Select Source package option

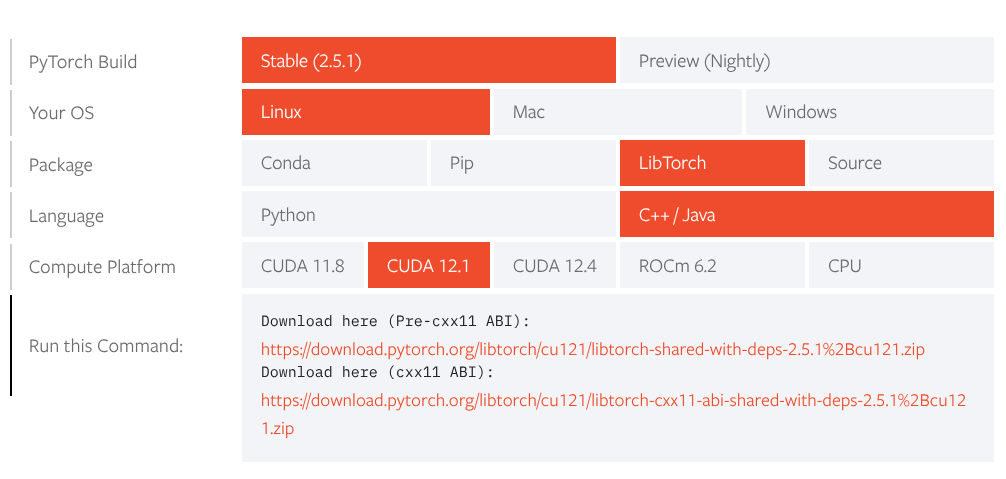click(901, 163)
